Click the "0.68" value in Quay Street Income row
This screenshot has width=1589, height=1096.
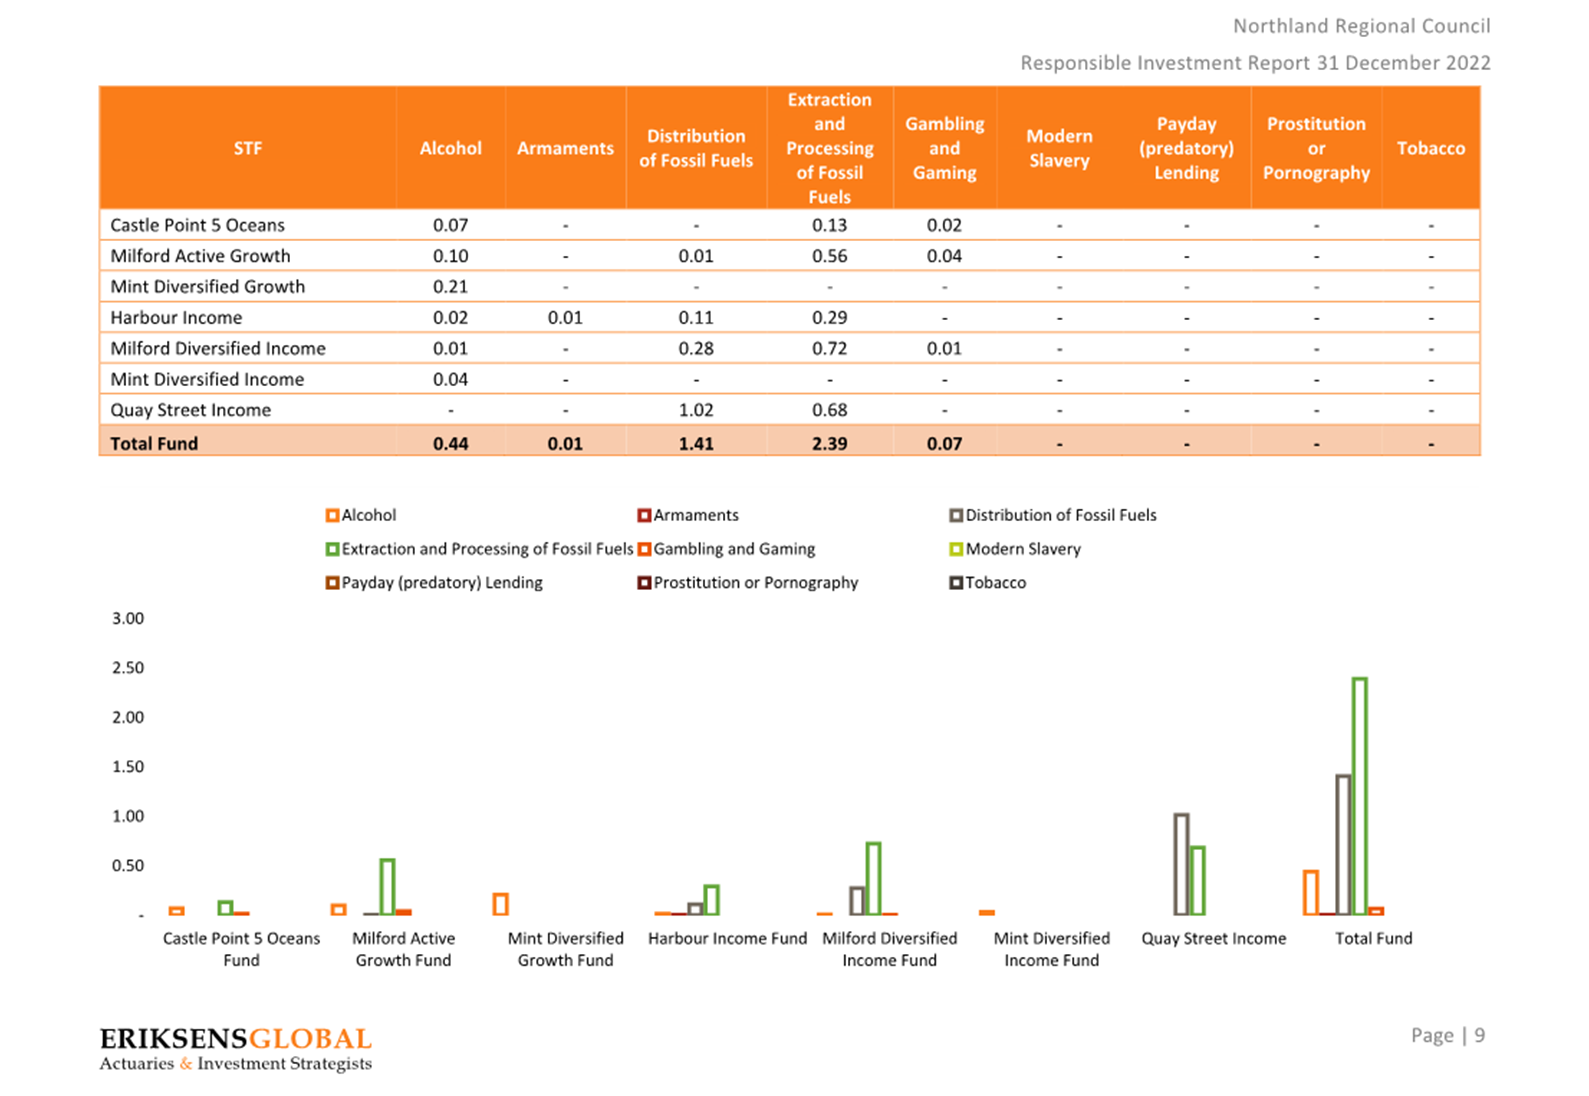pyautogui.click(x=829, y=410)
